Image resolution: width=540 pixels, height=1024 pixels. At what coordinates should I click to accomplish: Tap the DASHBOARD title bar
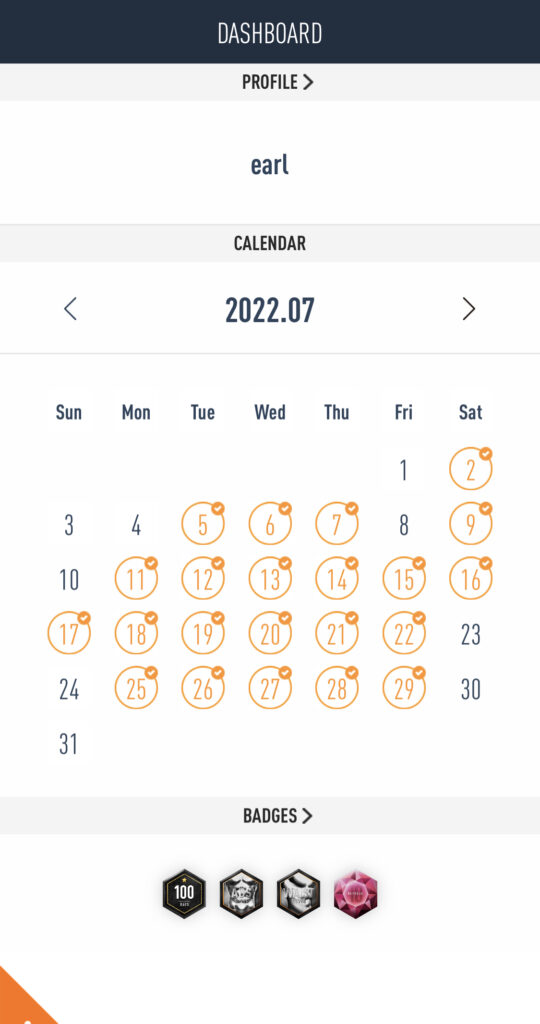click(270, 33)
